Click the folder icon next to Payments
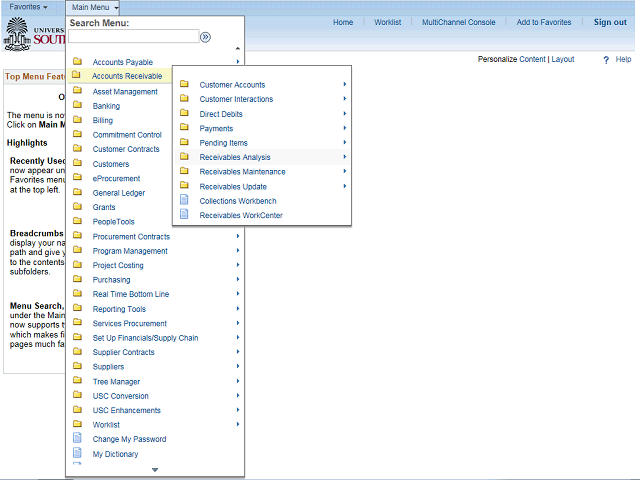Image resolution: width=640 pixels, height=480 pixels. pos(183,128)
